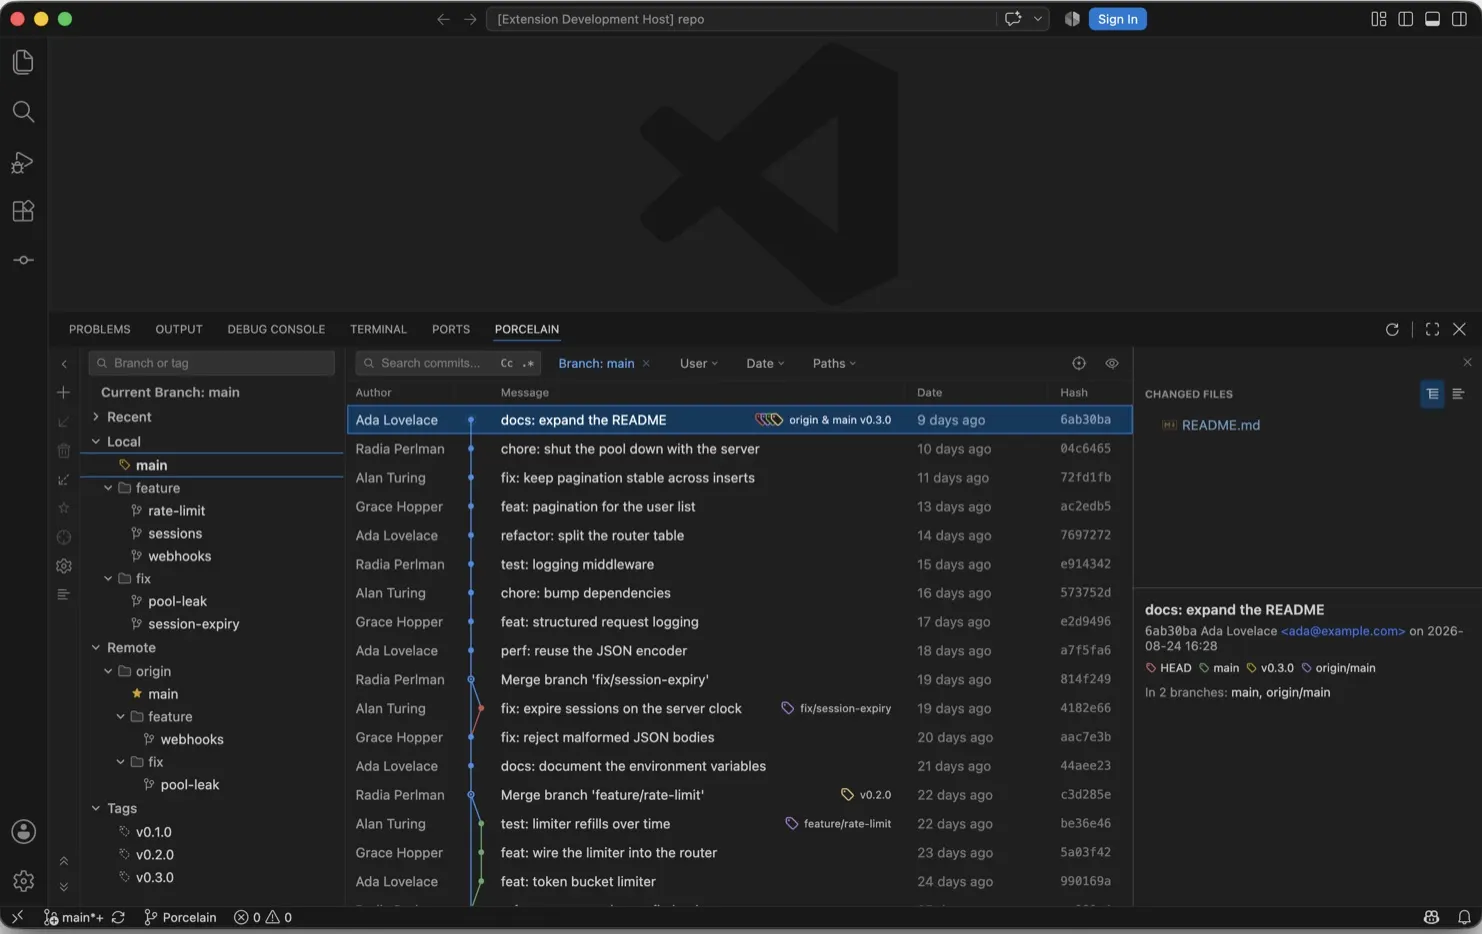Click the ada@example.com email link
This screenshot has width=1482, height=934.
pos(1343,631)
